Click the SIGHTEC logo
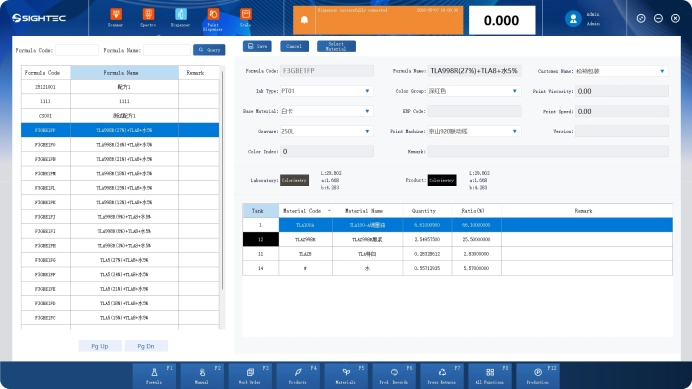This screenshot has width=692, height=389. pyautogui.click(x=39, y=18)
